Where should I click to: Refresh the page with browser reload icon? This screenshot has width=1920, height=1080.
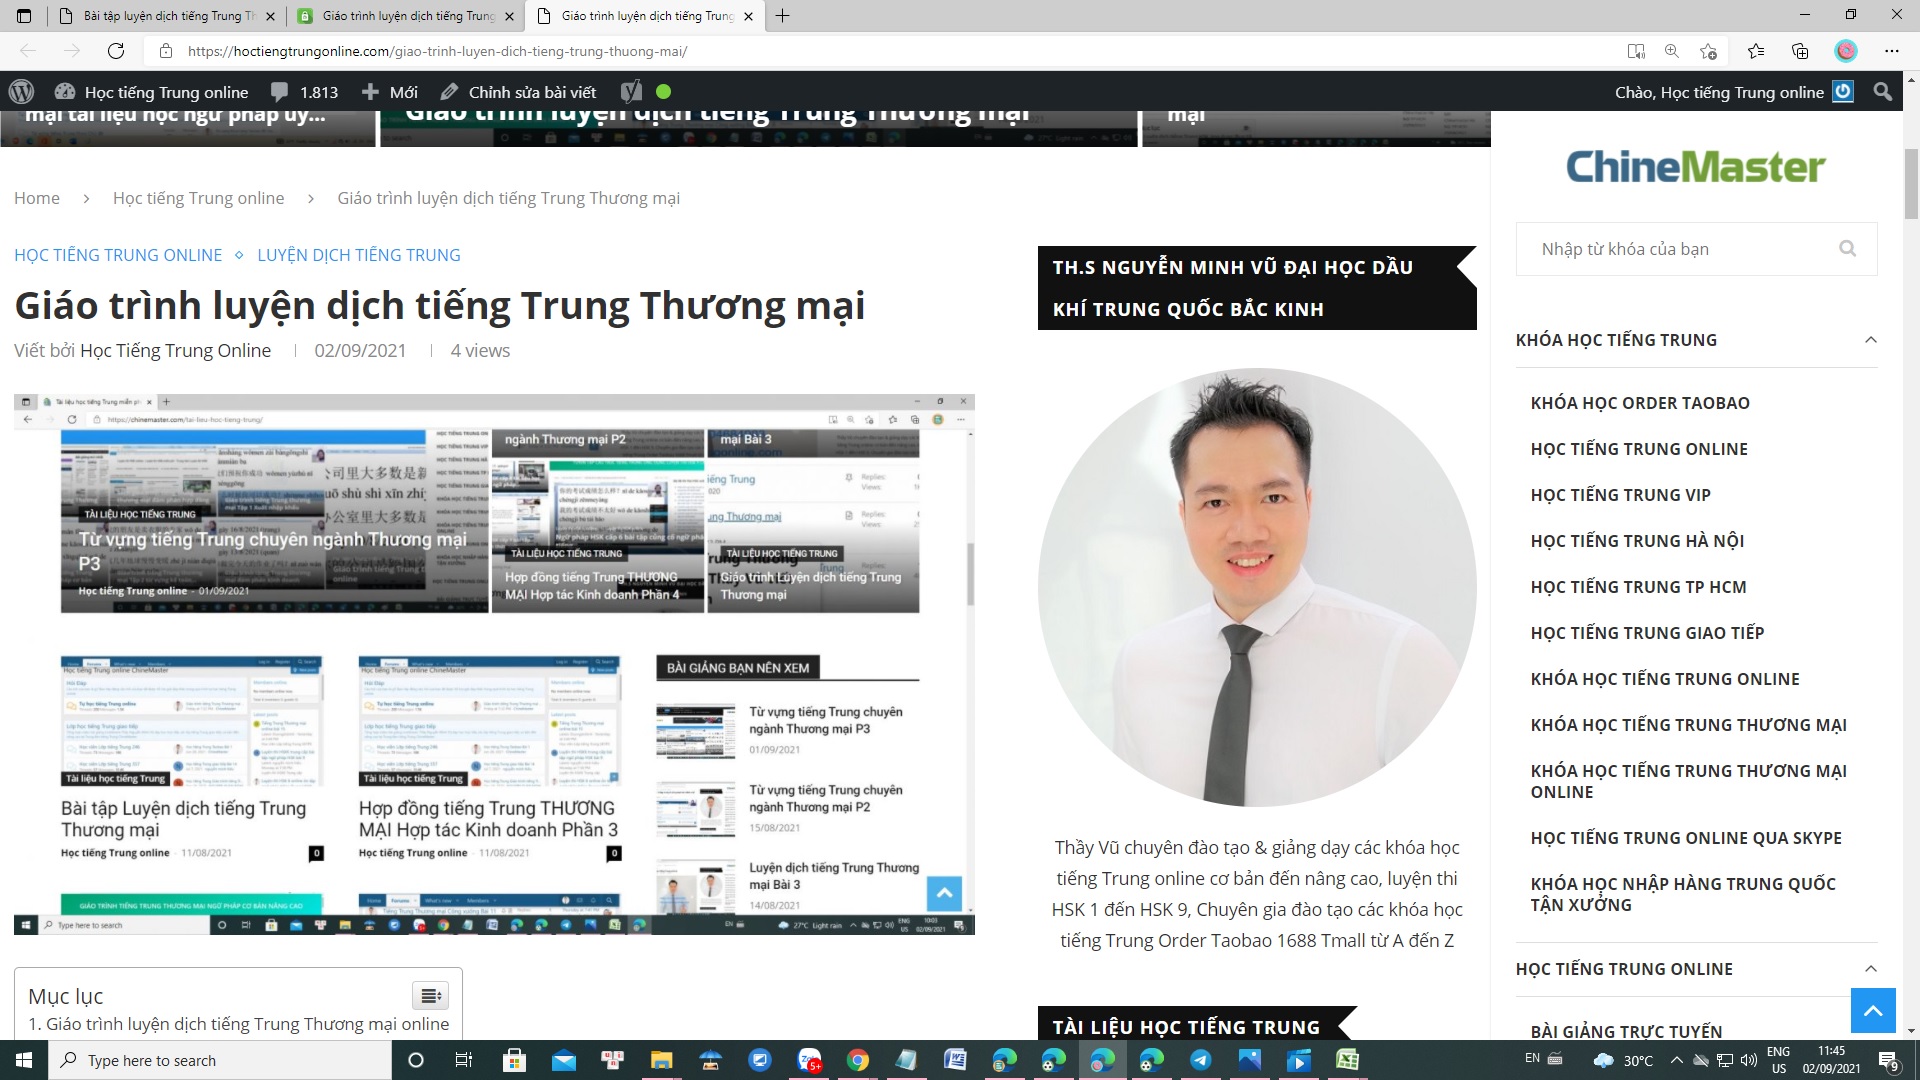(x=116, y=51)
